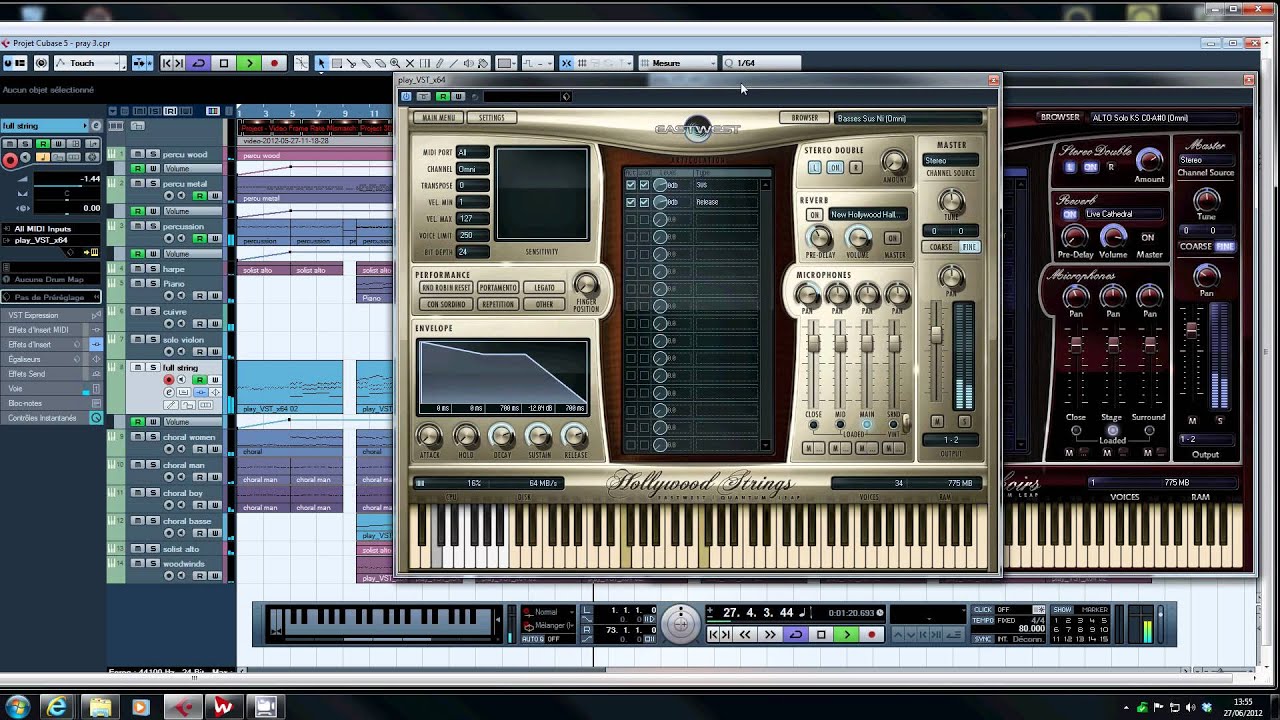
Task: Open the Master Stereo channel source dropdown
Action: tap(950, 160)
